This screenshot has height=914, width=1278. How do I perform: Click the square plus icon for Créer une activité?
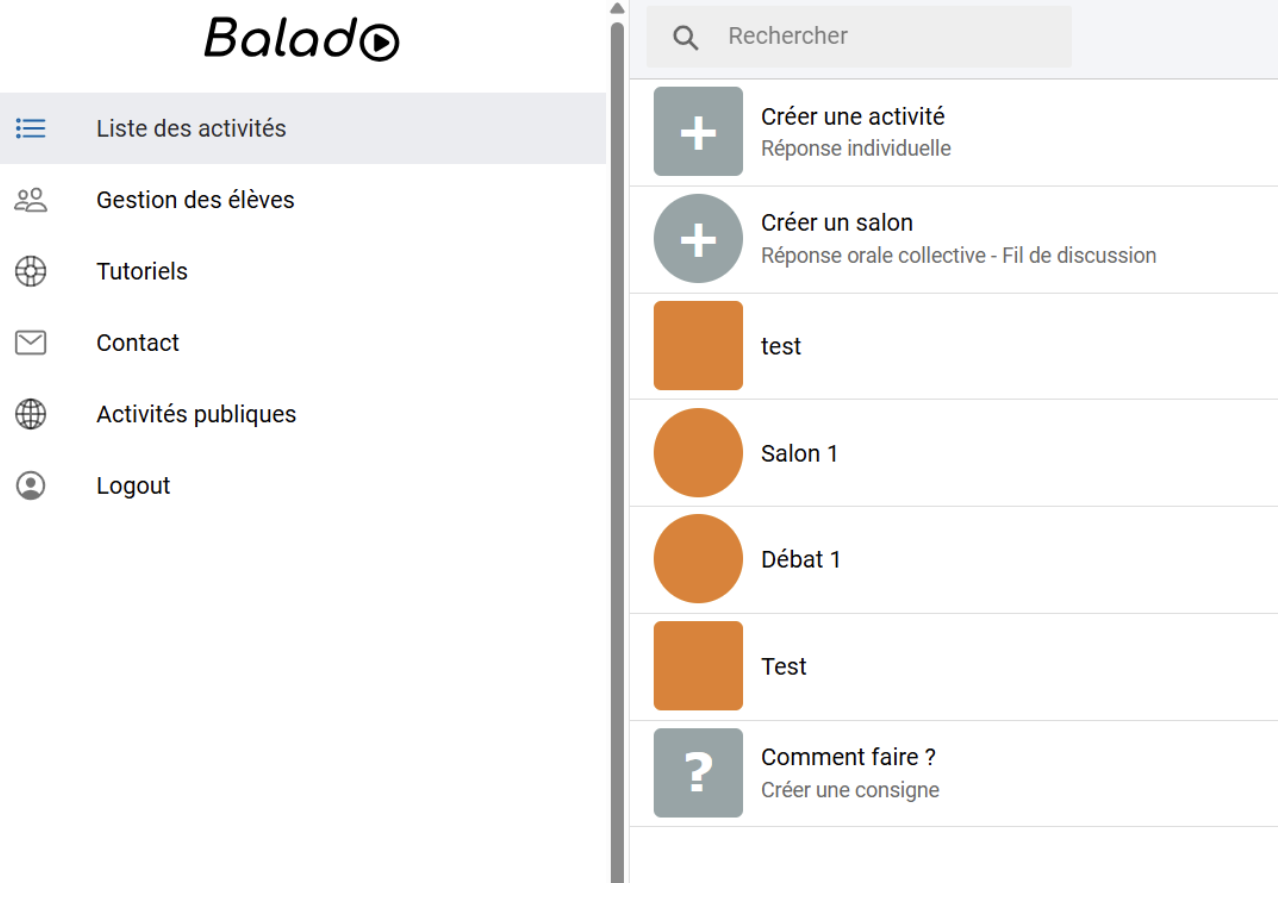click(x=698, y=132)
